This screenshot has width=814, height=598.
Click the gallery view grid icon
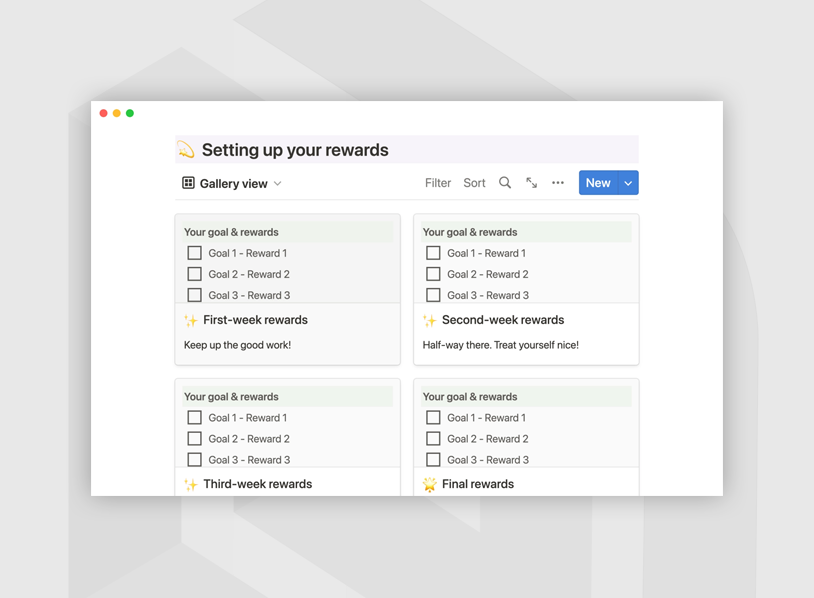coord(188,183)
